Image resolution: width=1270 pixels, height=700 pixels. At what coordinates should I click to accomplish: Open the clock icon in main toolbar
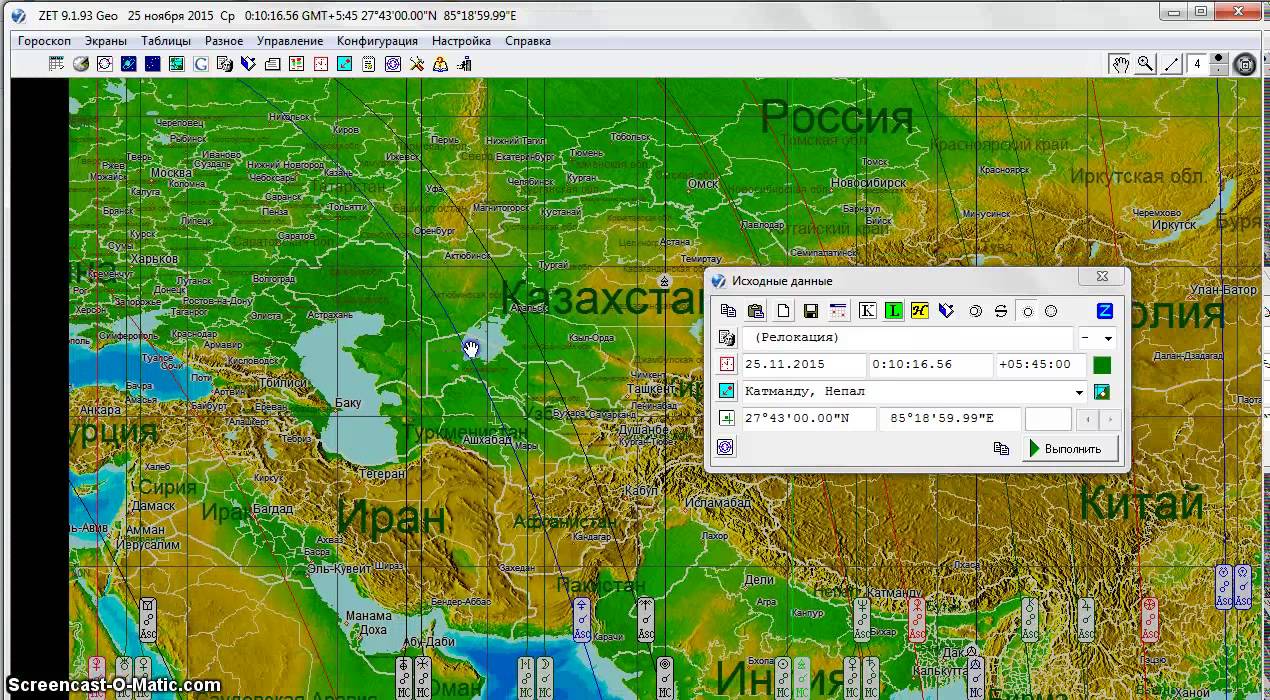[321, 64]
